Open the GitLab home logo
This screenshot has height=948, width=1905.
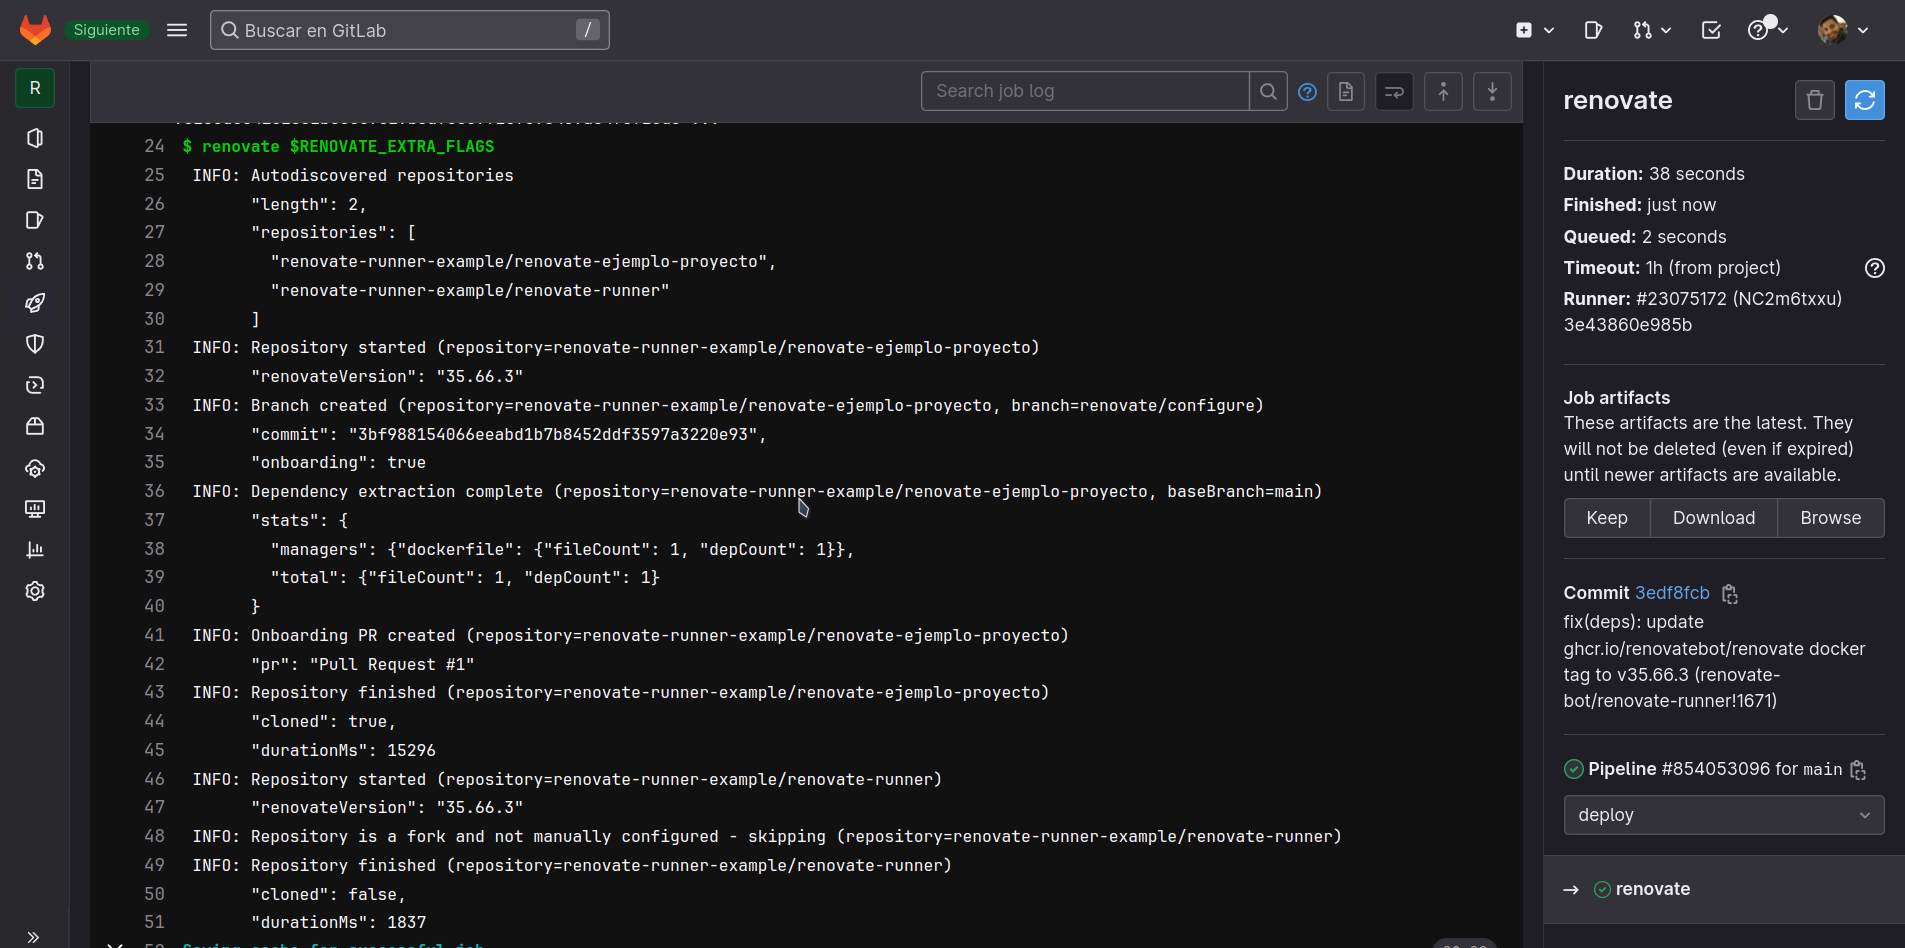35,30
